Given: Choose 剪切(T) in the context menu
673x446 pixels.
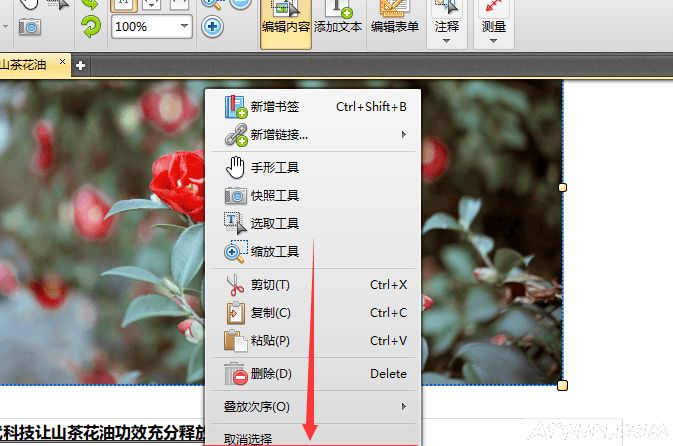Looking at the screenshot, I should (x=314, y=285).
